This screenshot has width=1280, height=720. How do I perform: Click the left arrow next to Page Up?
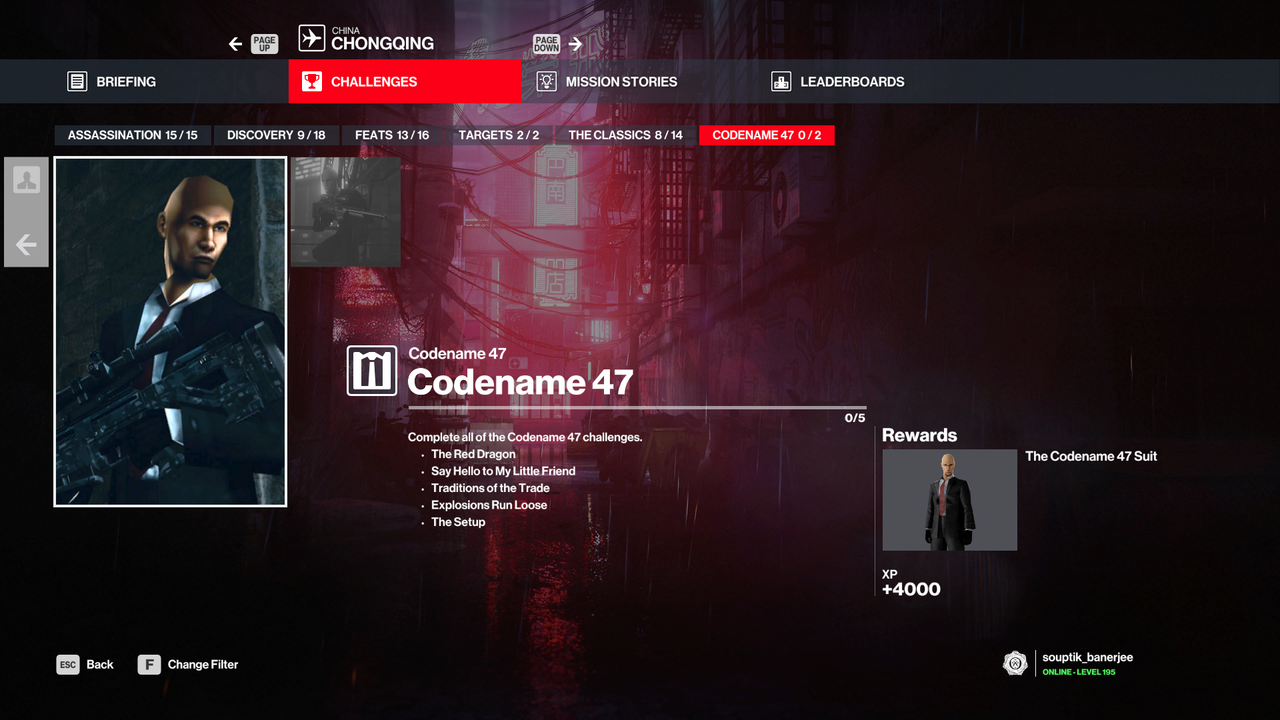235,44
